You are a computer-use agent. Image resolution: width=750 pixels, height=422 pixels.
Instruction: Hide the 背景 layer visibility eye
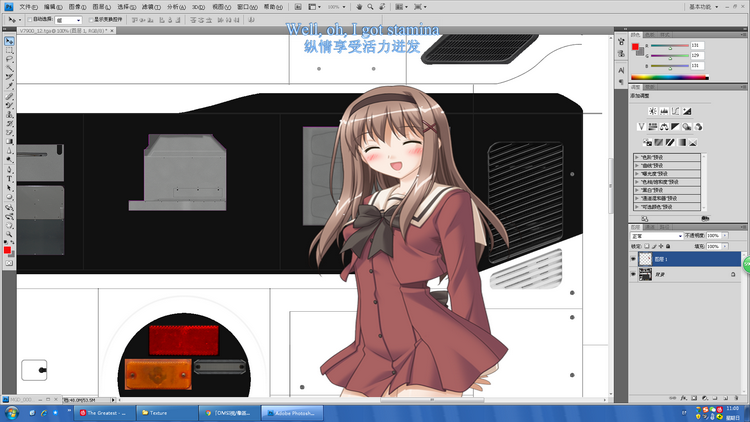coord(633,274)
